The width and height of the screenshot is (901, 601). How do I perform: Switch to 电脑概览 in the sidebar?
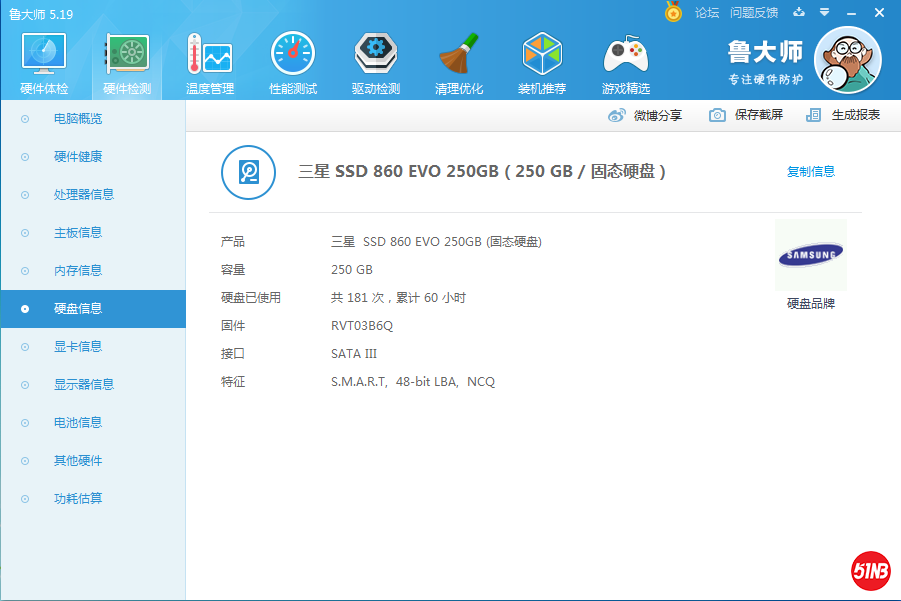click(x=78, y=119)
